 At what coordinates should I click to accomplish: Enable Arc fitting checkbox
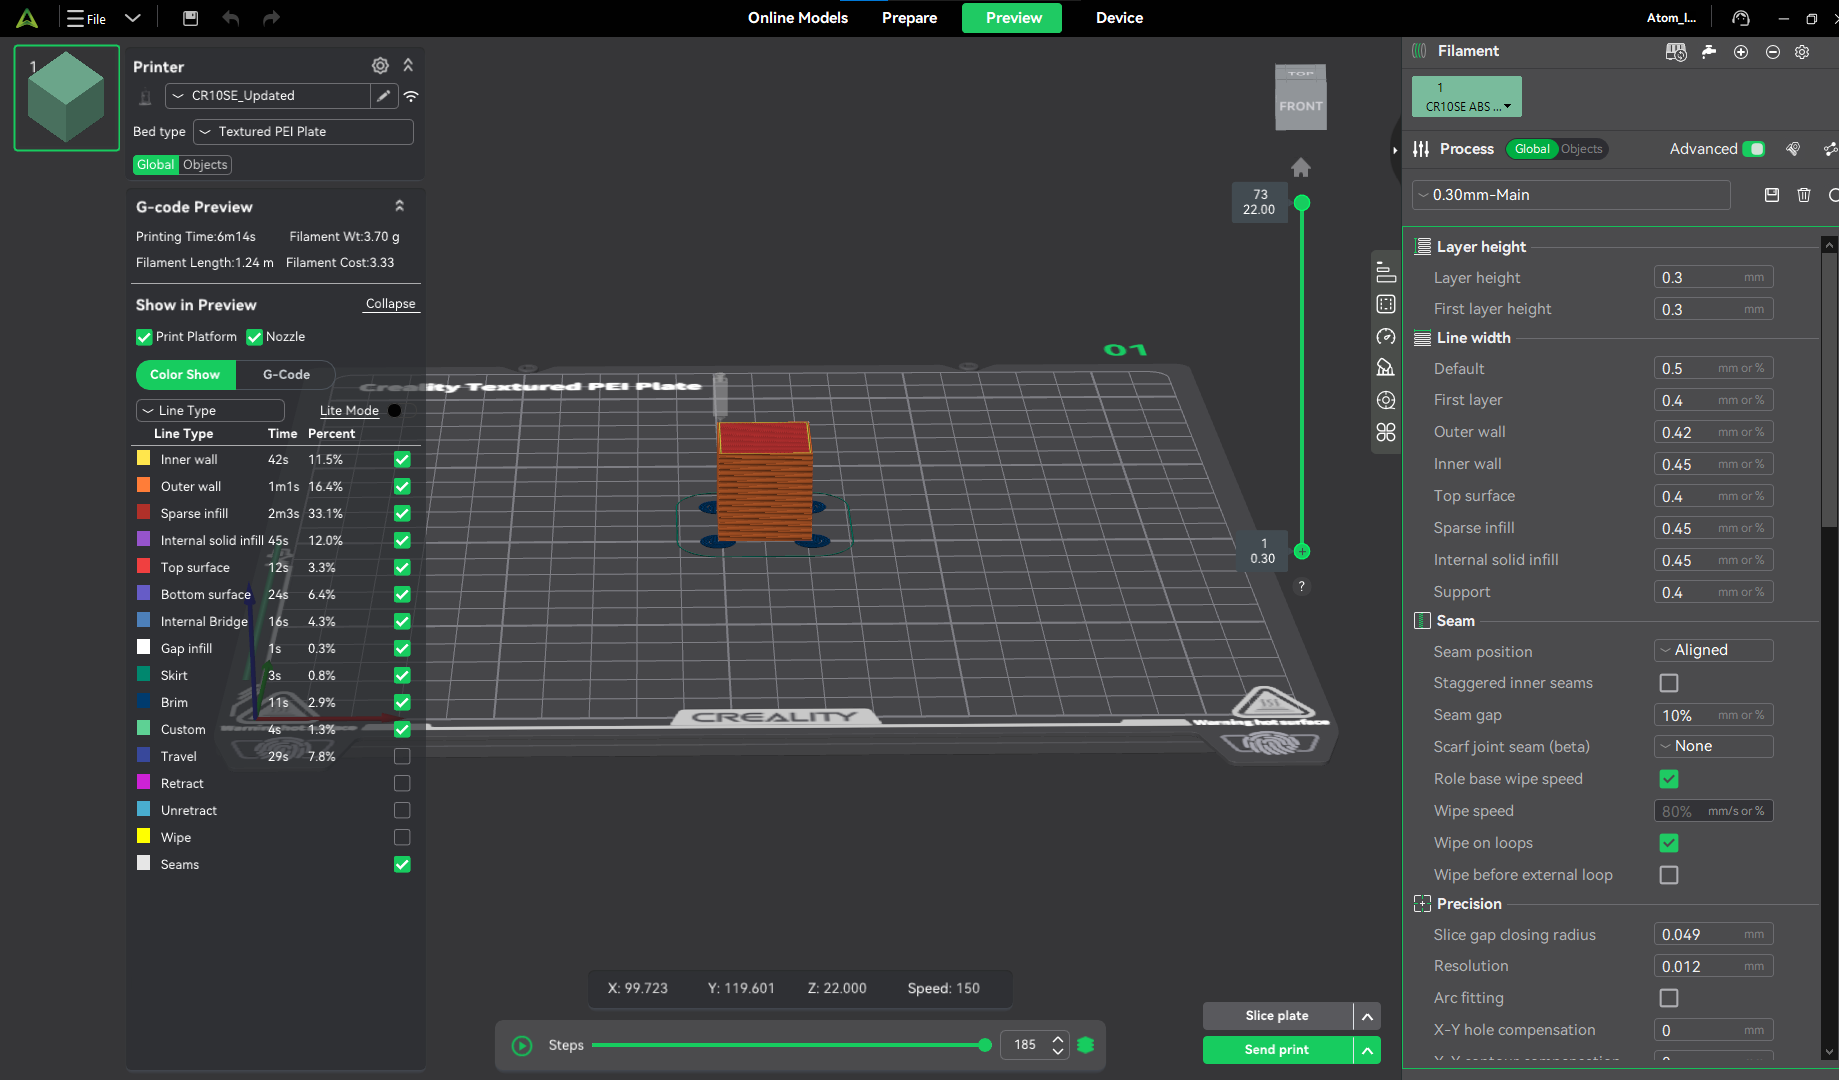pos(1669,998)
